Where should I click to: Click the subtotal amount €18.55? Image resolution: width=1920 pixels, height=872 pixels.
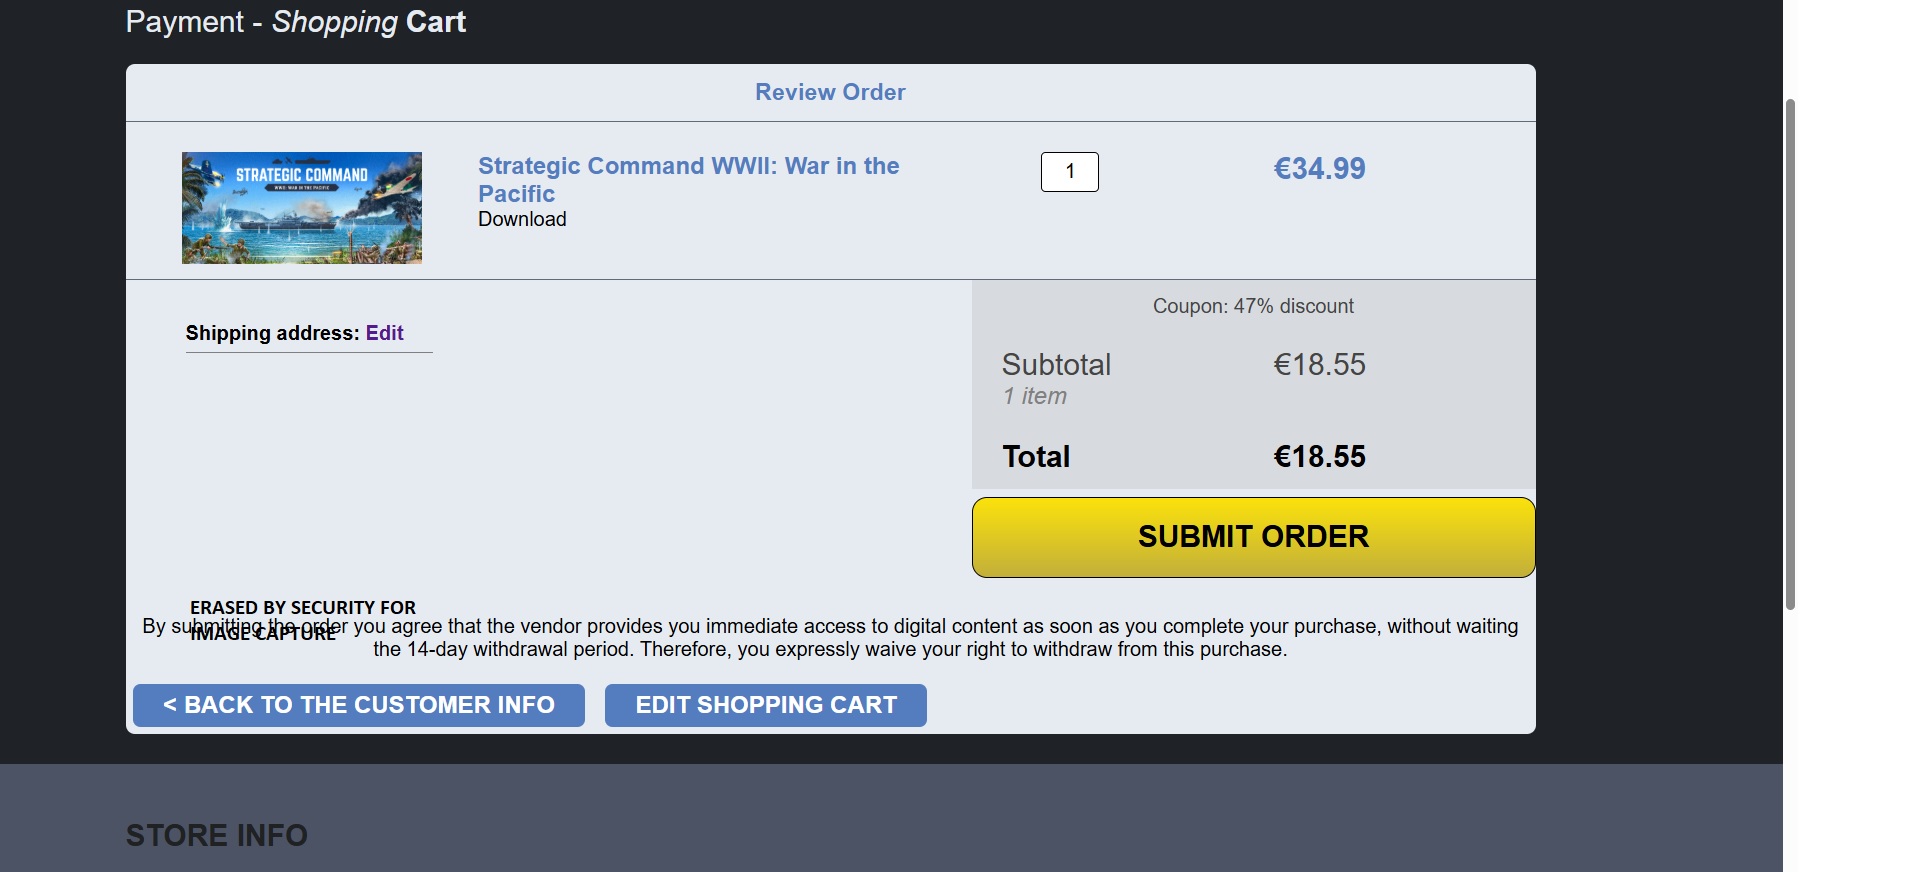1319,364
